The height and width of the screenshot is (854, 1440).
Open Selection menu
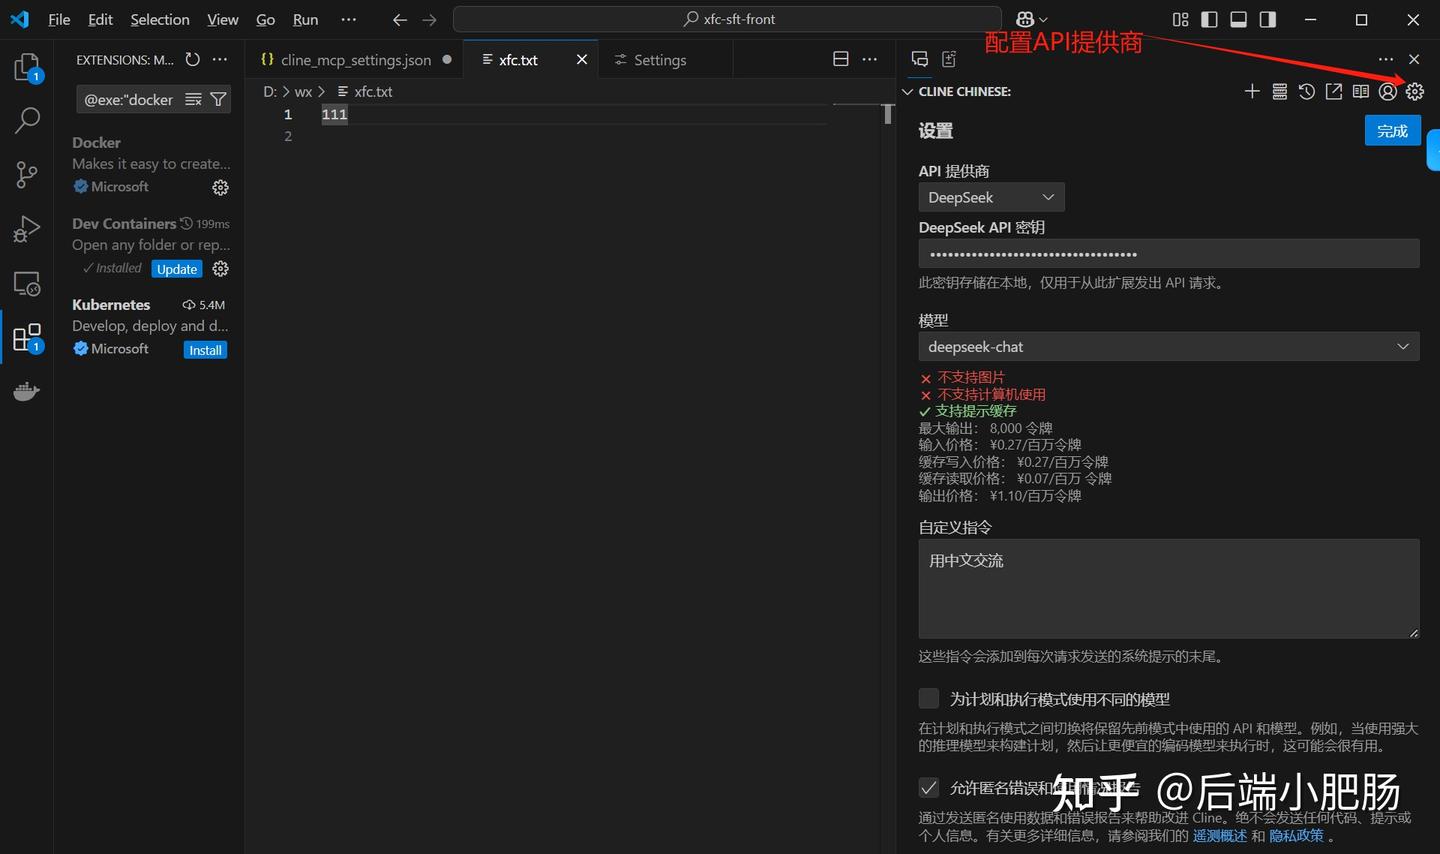coord(160,19)
